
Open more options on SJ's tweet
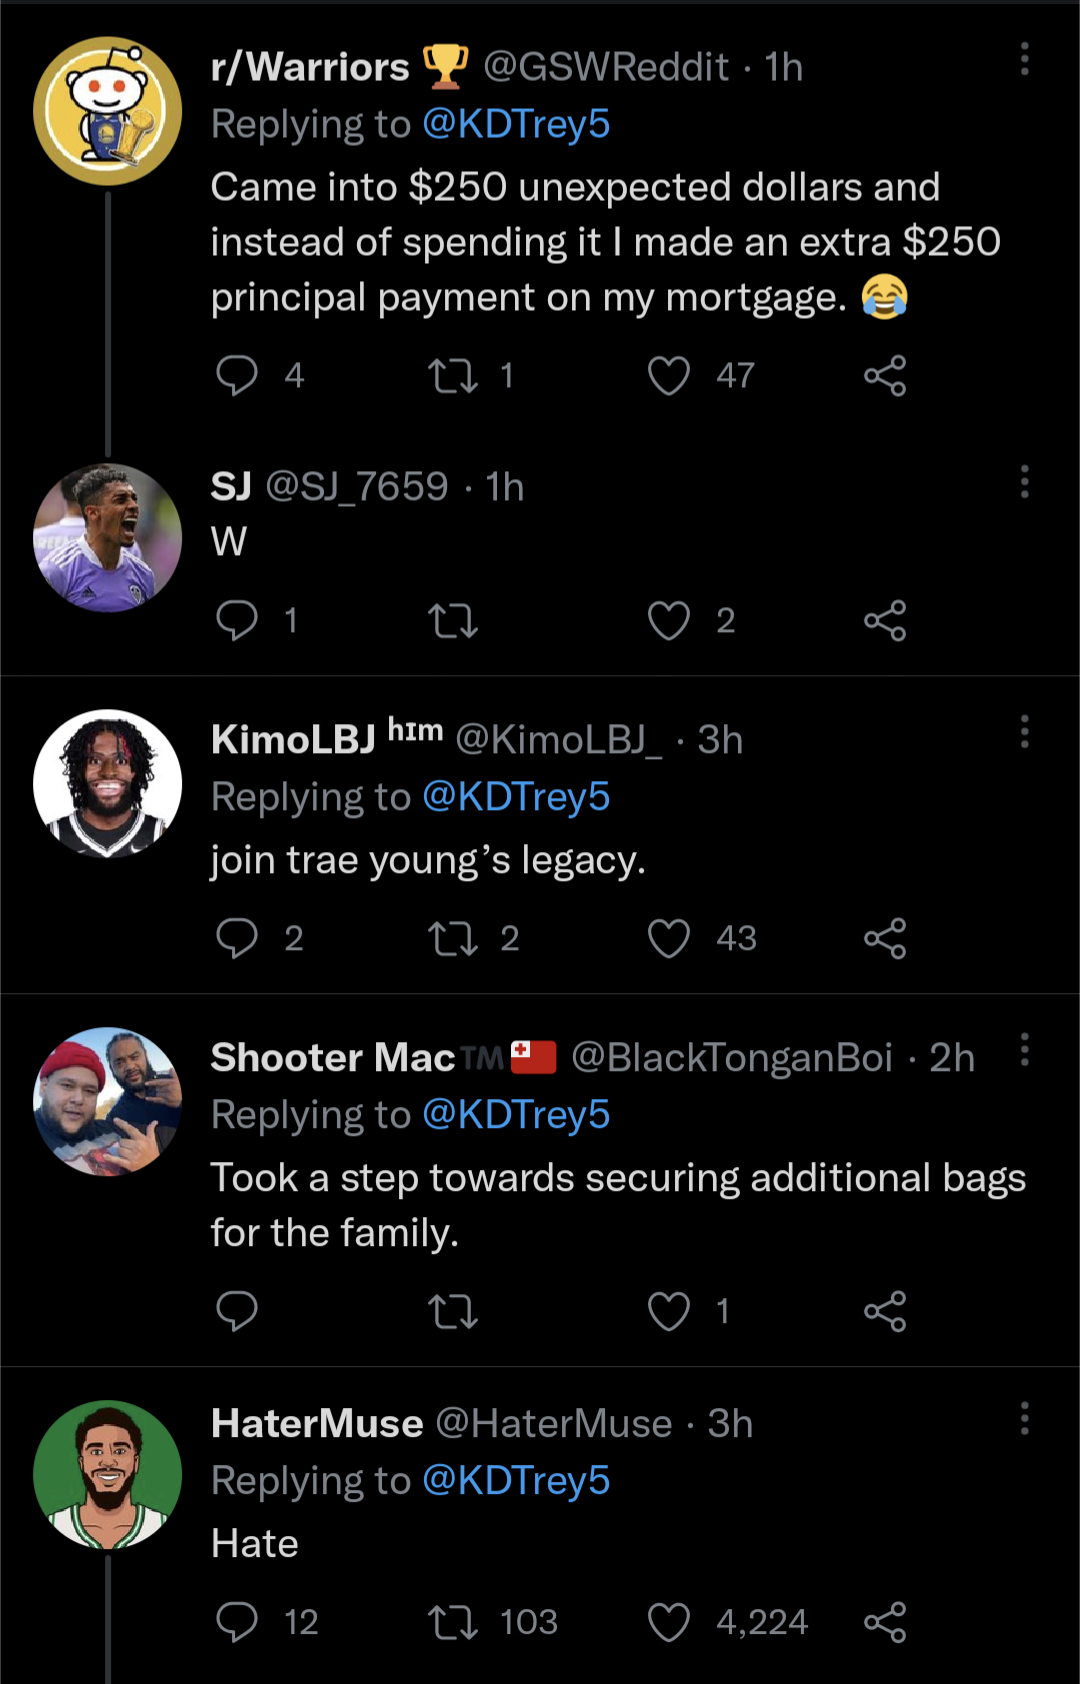click(x=1024, y=482)
